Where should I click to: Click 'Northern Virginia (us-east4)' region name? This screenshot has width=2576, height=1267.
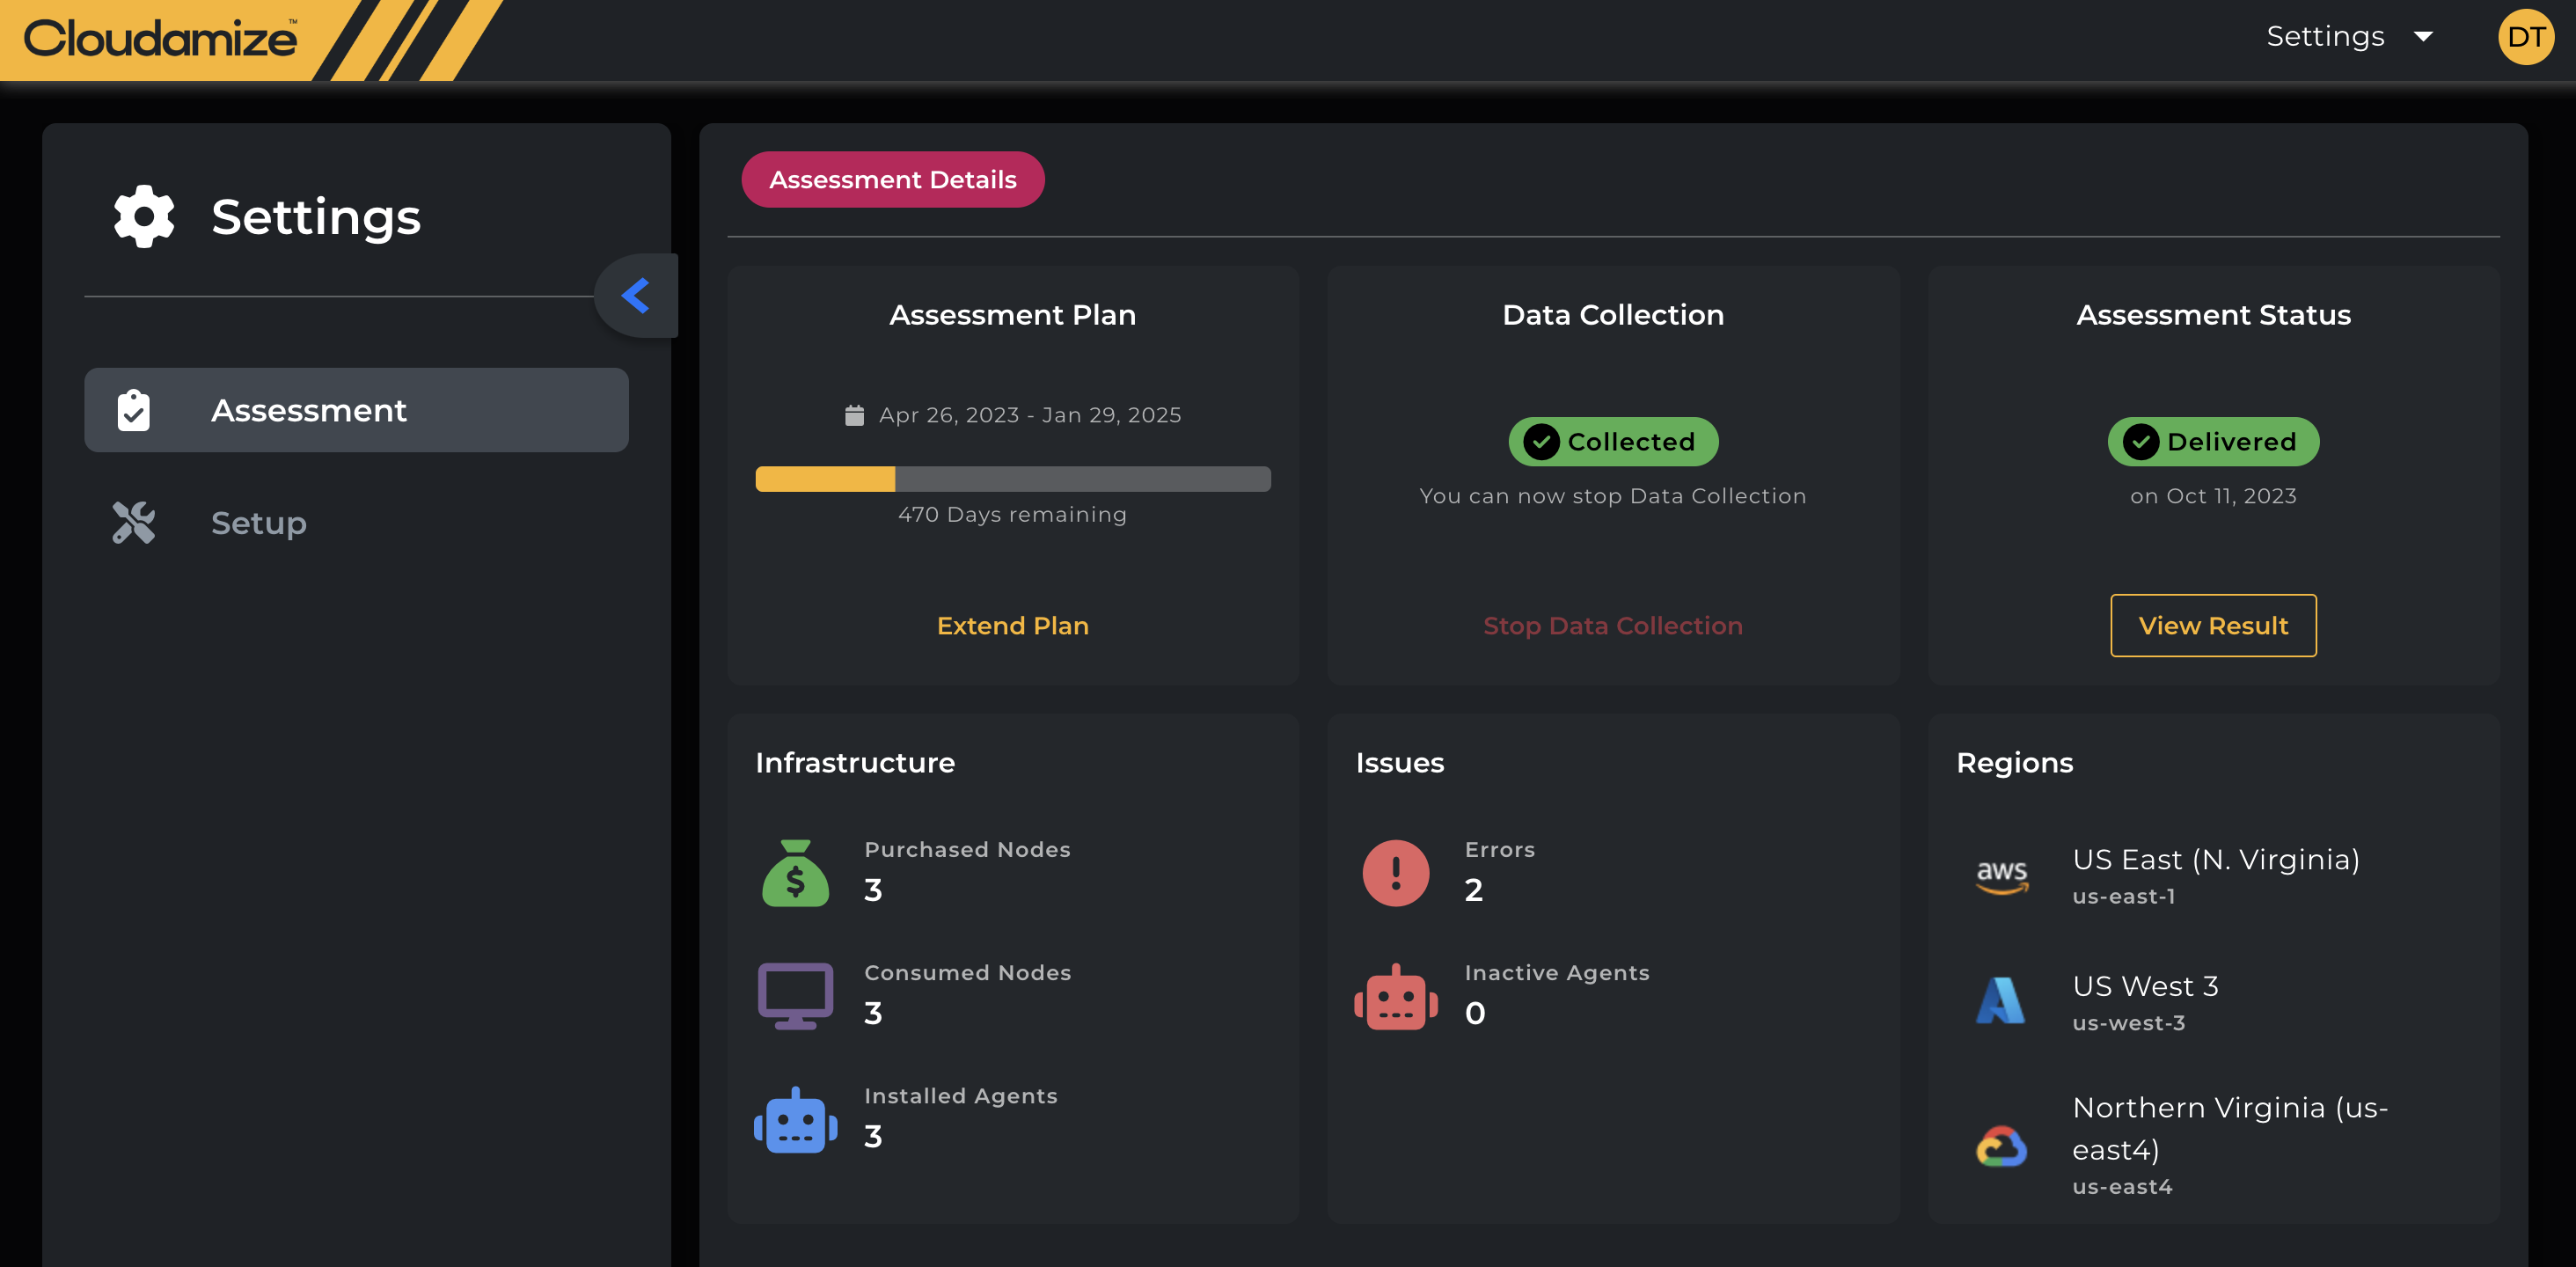point(2229,1129)
